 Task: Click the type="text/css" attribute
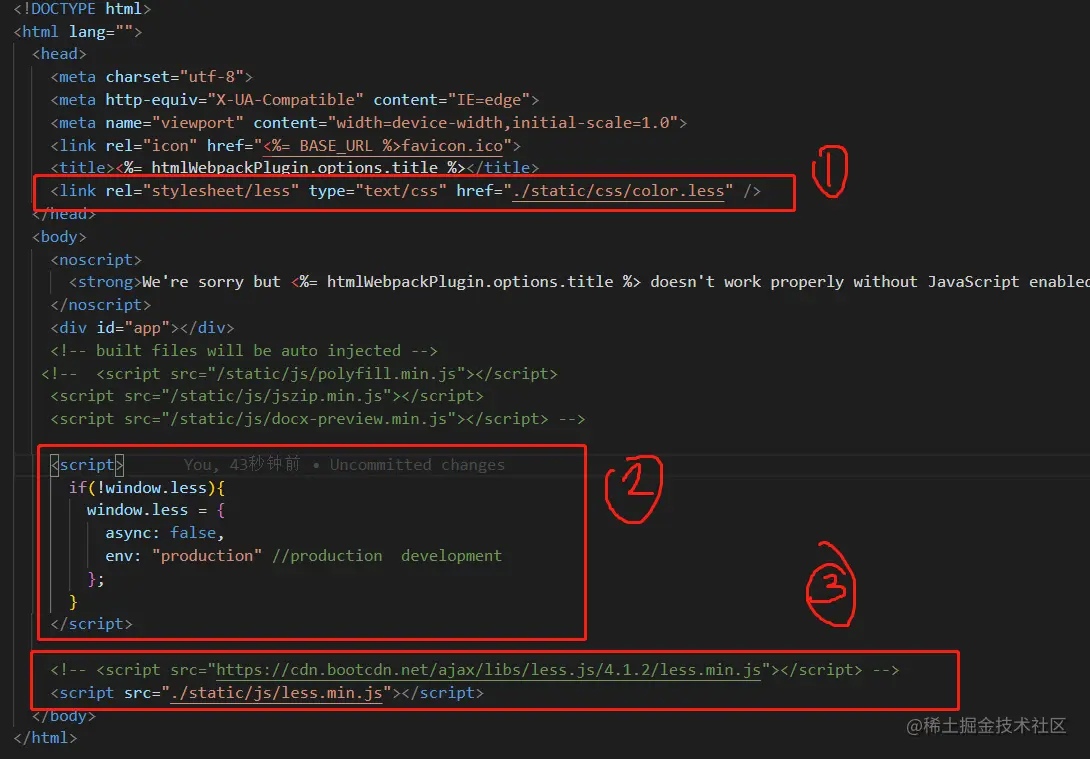[377, 191]
